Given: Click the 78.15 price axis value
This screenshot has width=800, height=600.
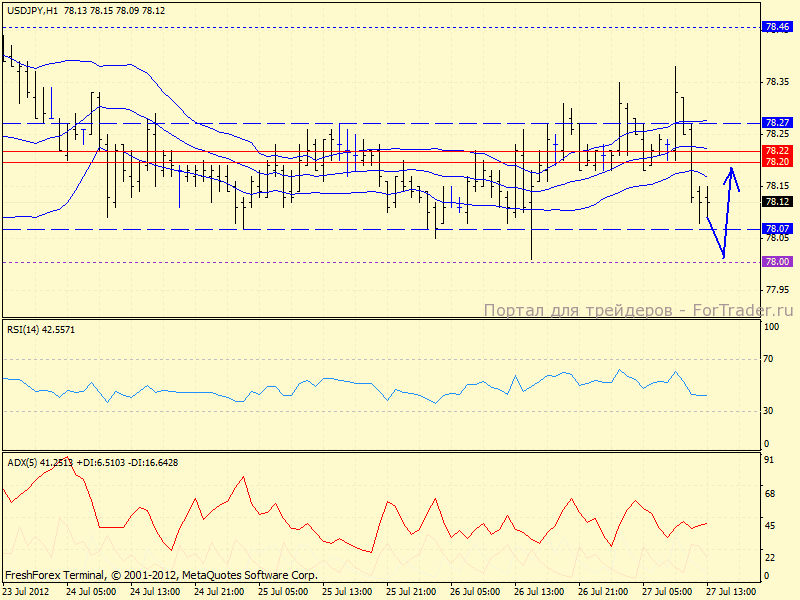Looking at the screenshot, I should coord(777,186).
